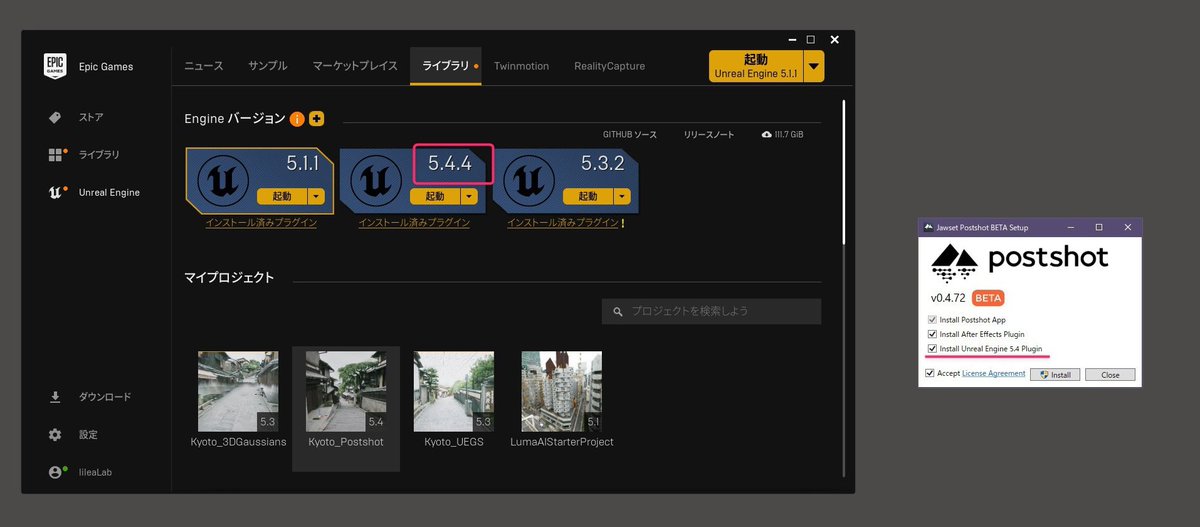Expand the 5.3.2 launch dropdown arrow
Screen dimensions: 1200x527
point(623,196)
